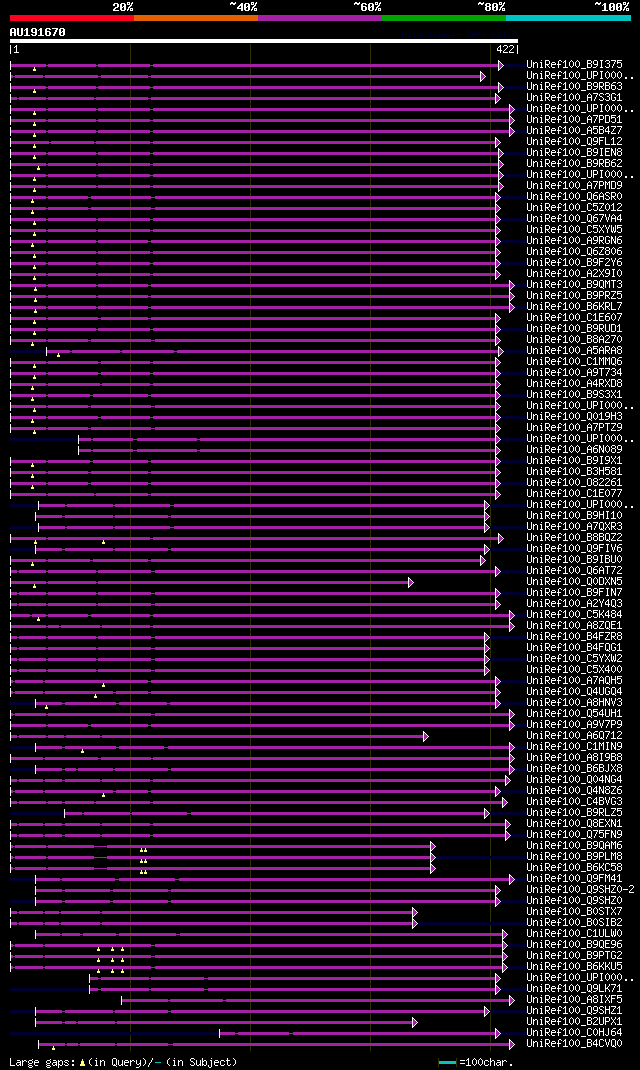Viewport: 640px width, 1070px height.
Task: Select hit label UniRef100_C5K484
Action: click(x=574, y=614)
